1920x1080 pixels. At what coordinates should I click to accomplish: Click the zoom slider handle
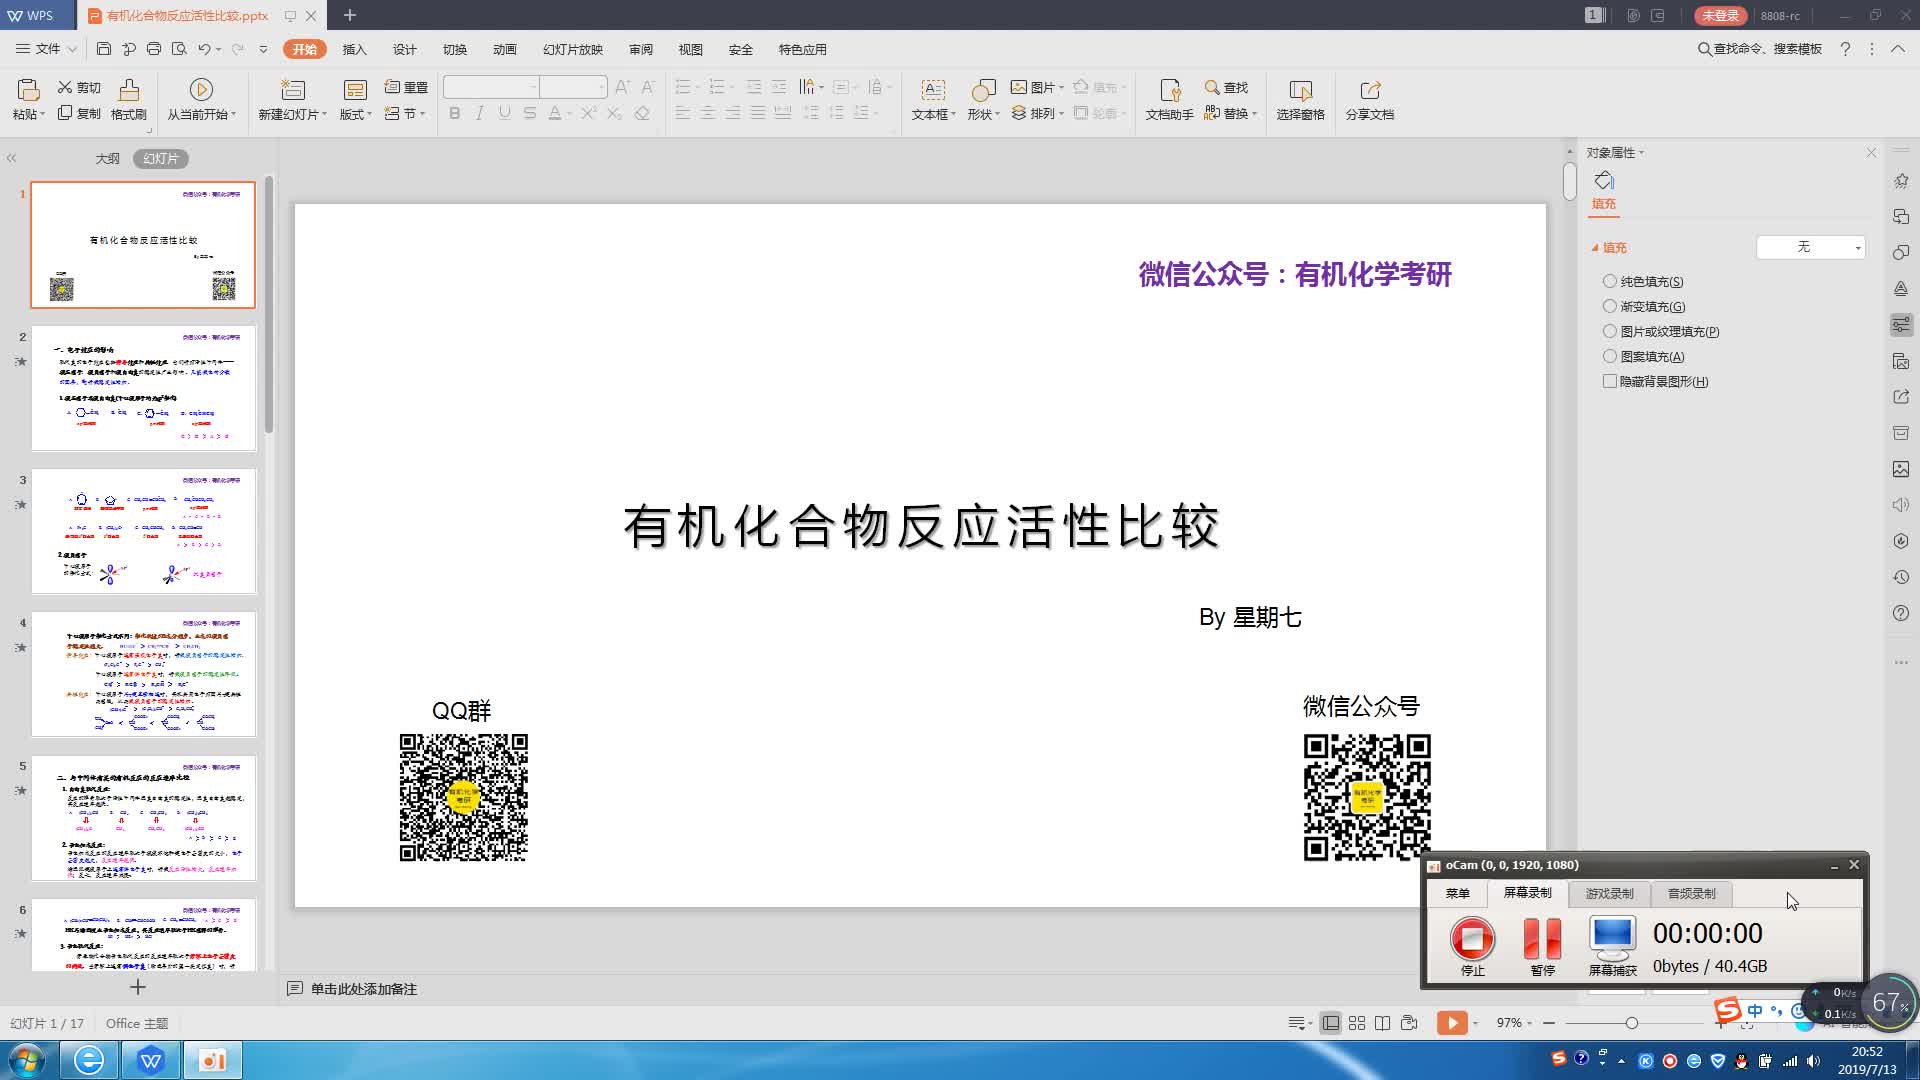pyautogui.click(x=1631, y=1023)
